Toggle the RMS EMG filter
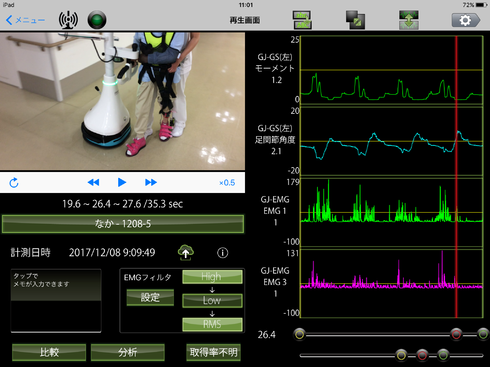Viewport: 490px width, 367px height. click(x=212, y=324)
